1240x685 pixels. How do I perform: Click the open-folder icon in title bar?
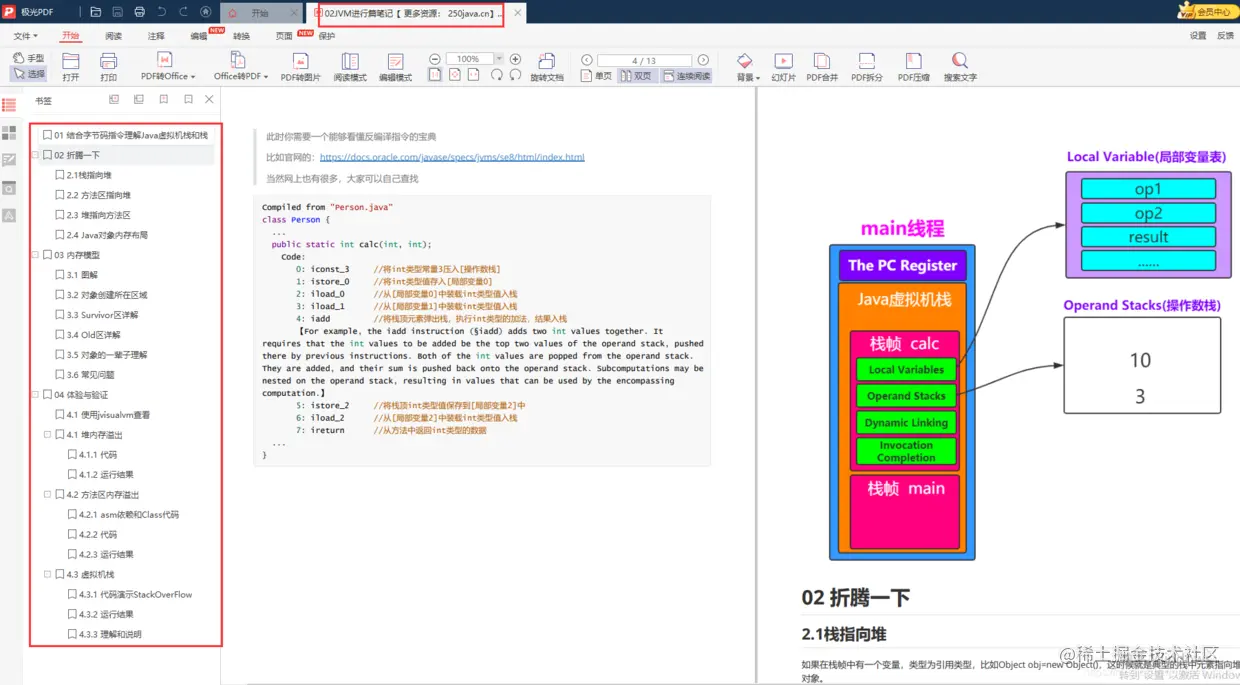tap(96, 13)
